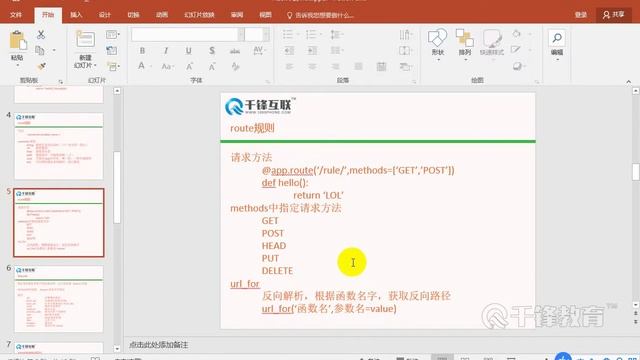Click the lightbulb Tell Me icon
The height and width of the screenshot is (360, 640).
pos(289,15)
